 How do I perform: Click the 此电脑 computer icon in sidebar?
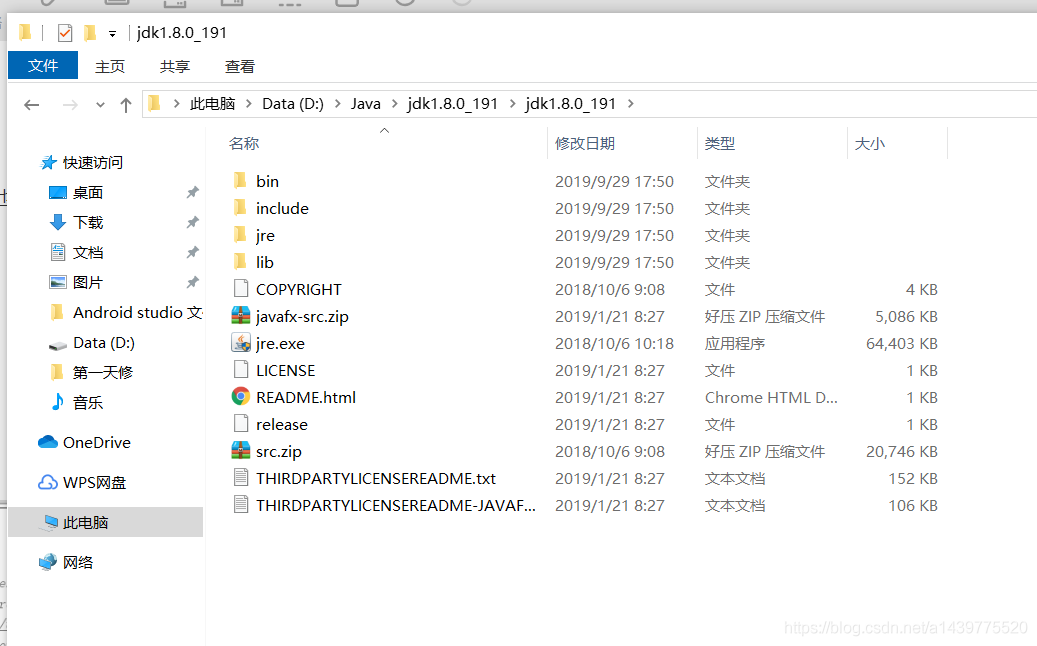[50, 522]
